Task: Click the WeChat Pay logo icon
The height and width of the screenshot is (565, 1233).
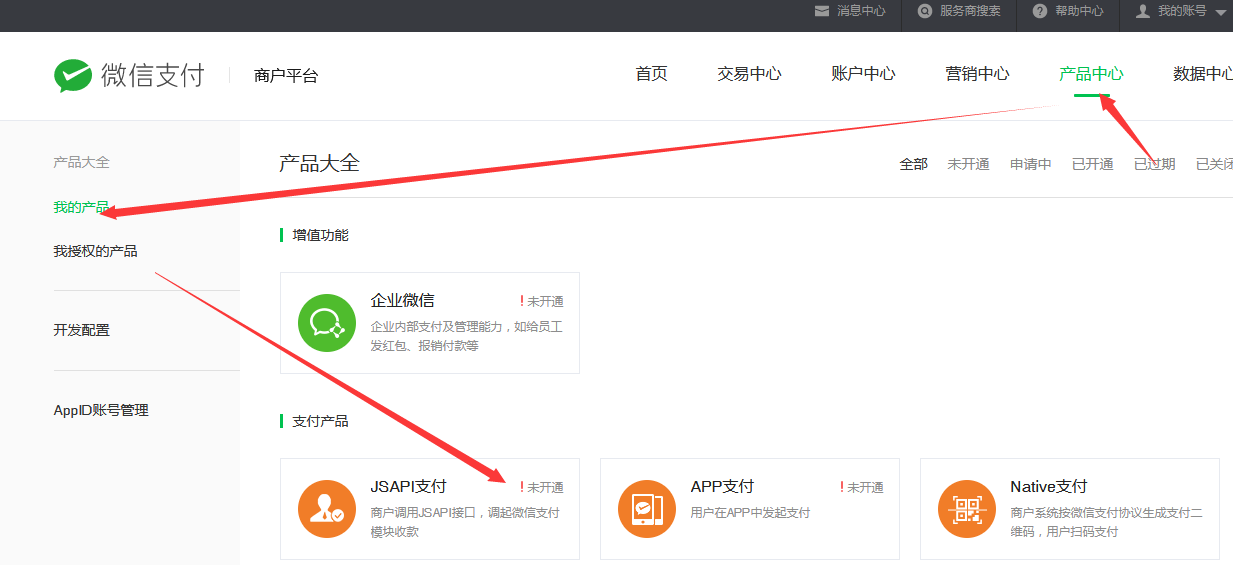Action: click(73, 75)
